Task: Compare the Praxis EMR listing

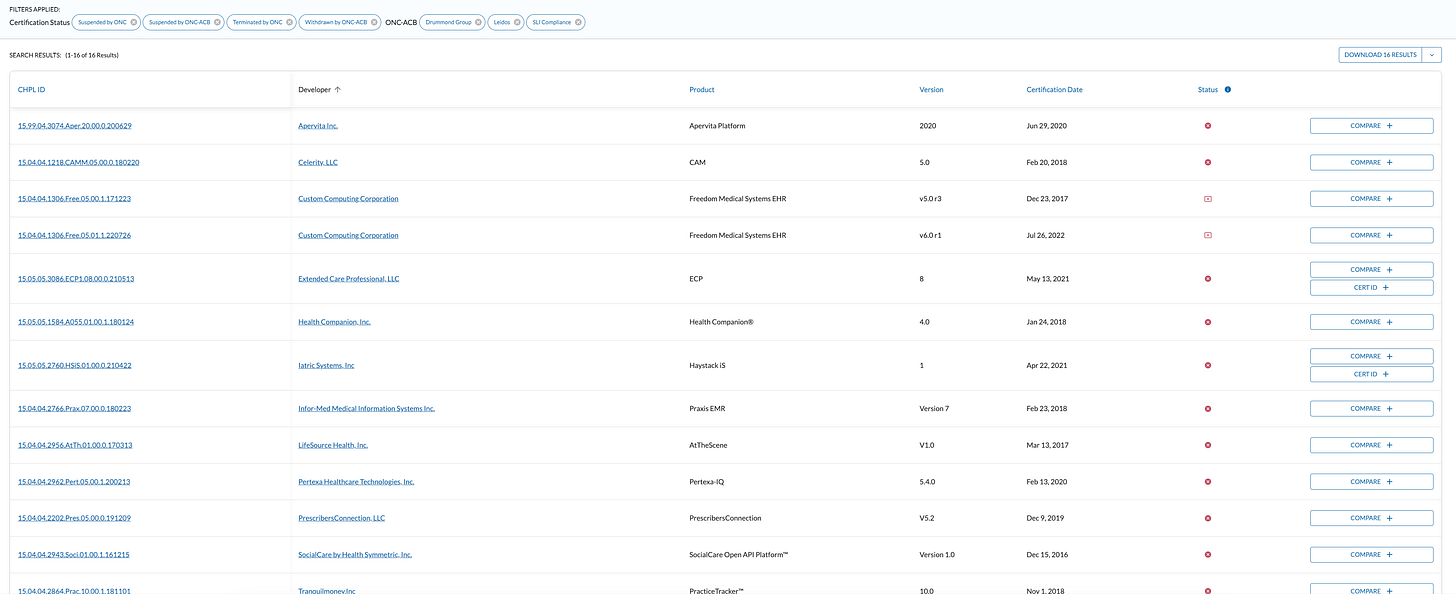Action: [1371, 409]
